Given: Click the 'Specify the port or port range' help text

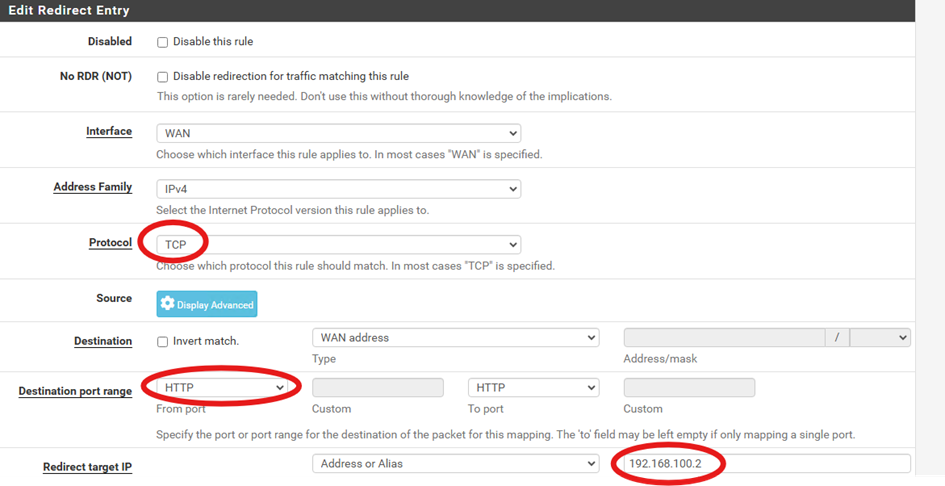Looking at the screenshot, I should pyautogui.click(x=505, y=435).
